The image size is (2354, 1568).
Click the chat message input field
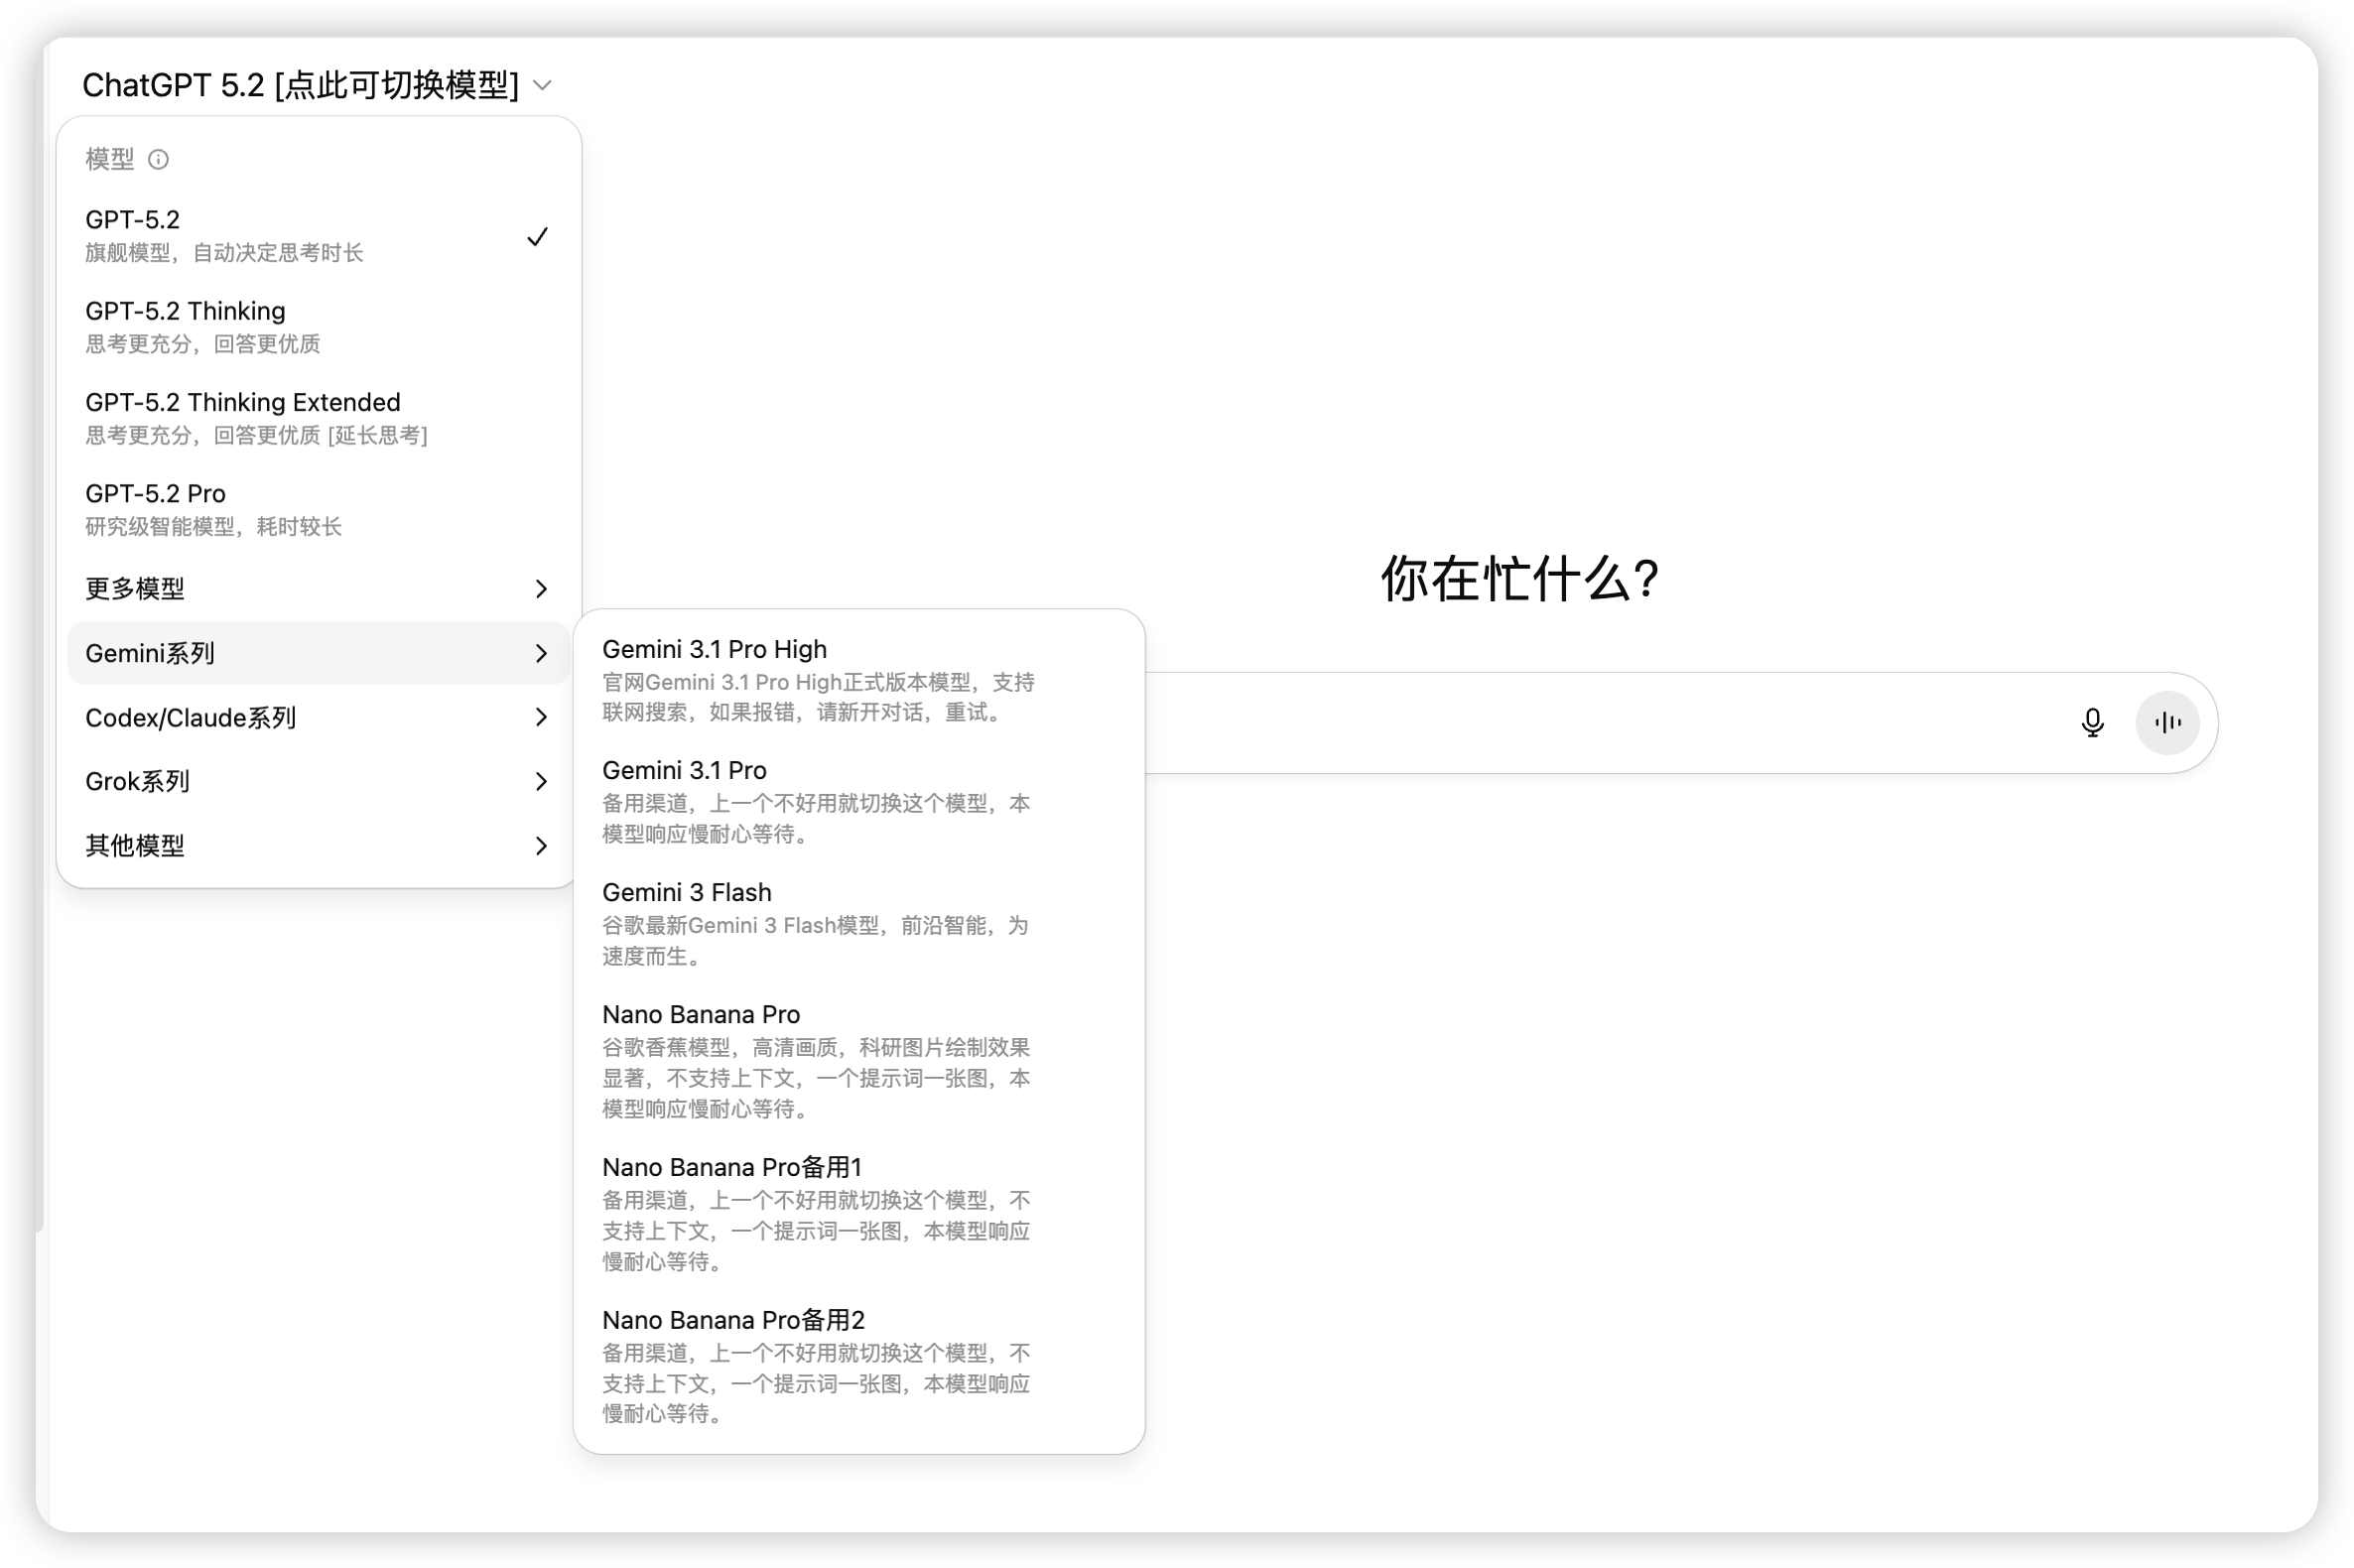click(1600, 722)
